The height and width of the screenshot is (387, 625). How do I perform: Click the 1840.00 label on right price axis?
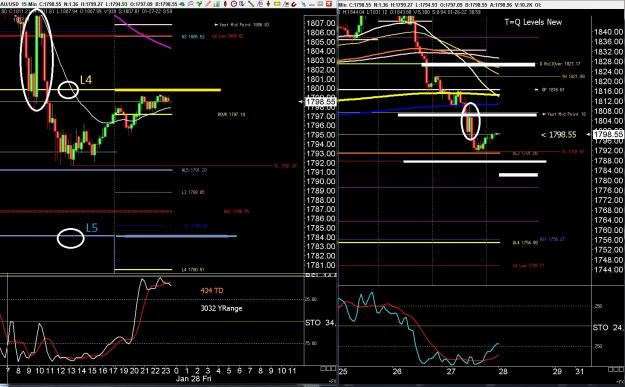point(608,32)
